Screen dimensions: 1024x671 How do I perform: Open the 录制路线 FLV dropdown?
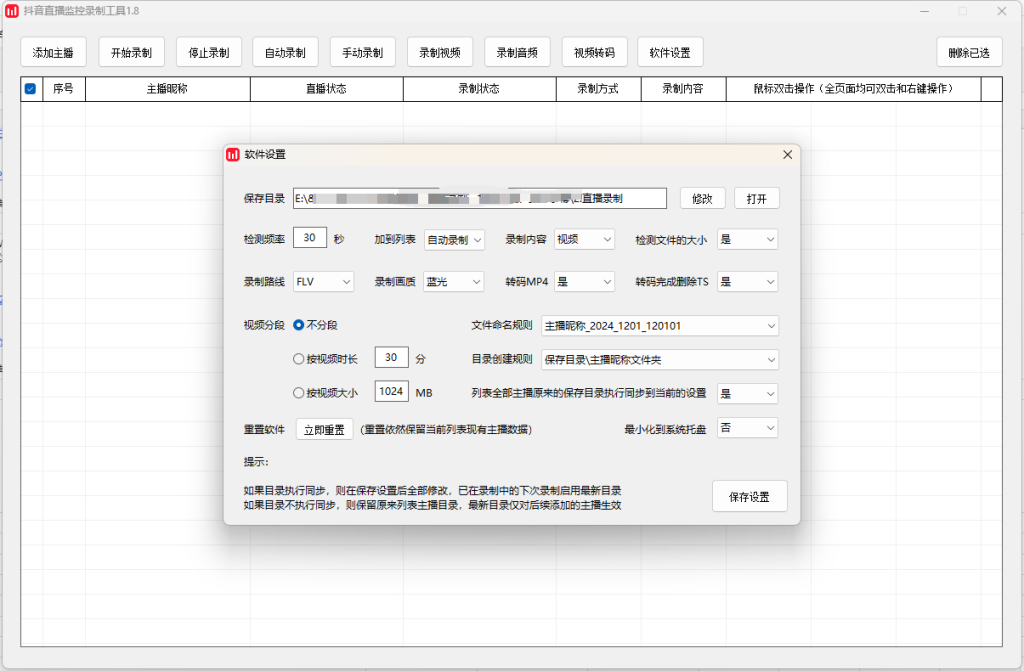323,282
